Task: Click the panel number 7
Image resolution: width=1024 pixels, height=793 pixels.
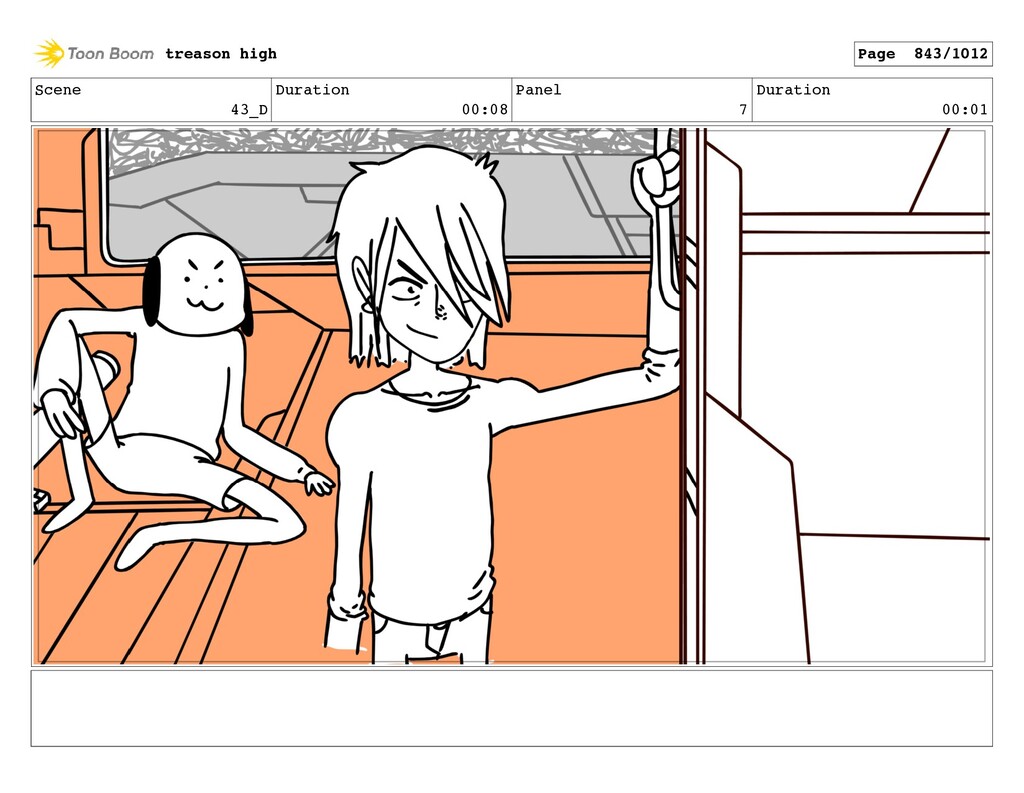Action: pyautogui.click(x=743, y=110)
